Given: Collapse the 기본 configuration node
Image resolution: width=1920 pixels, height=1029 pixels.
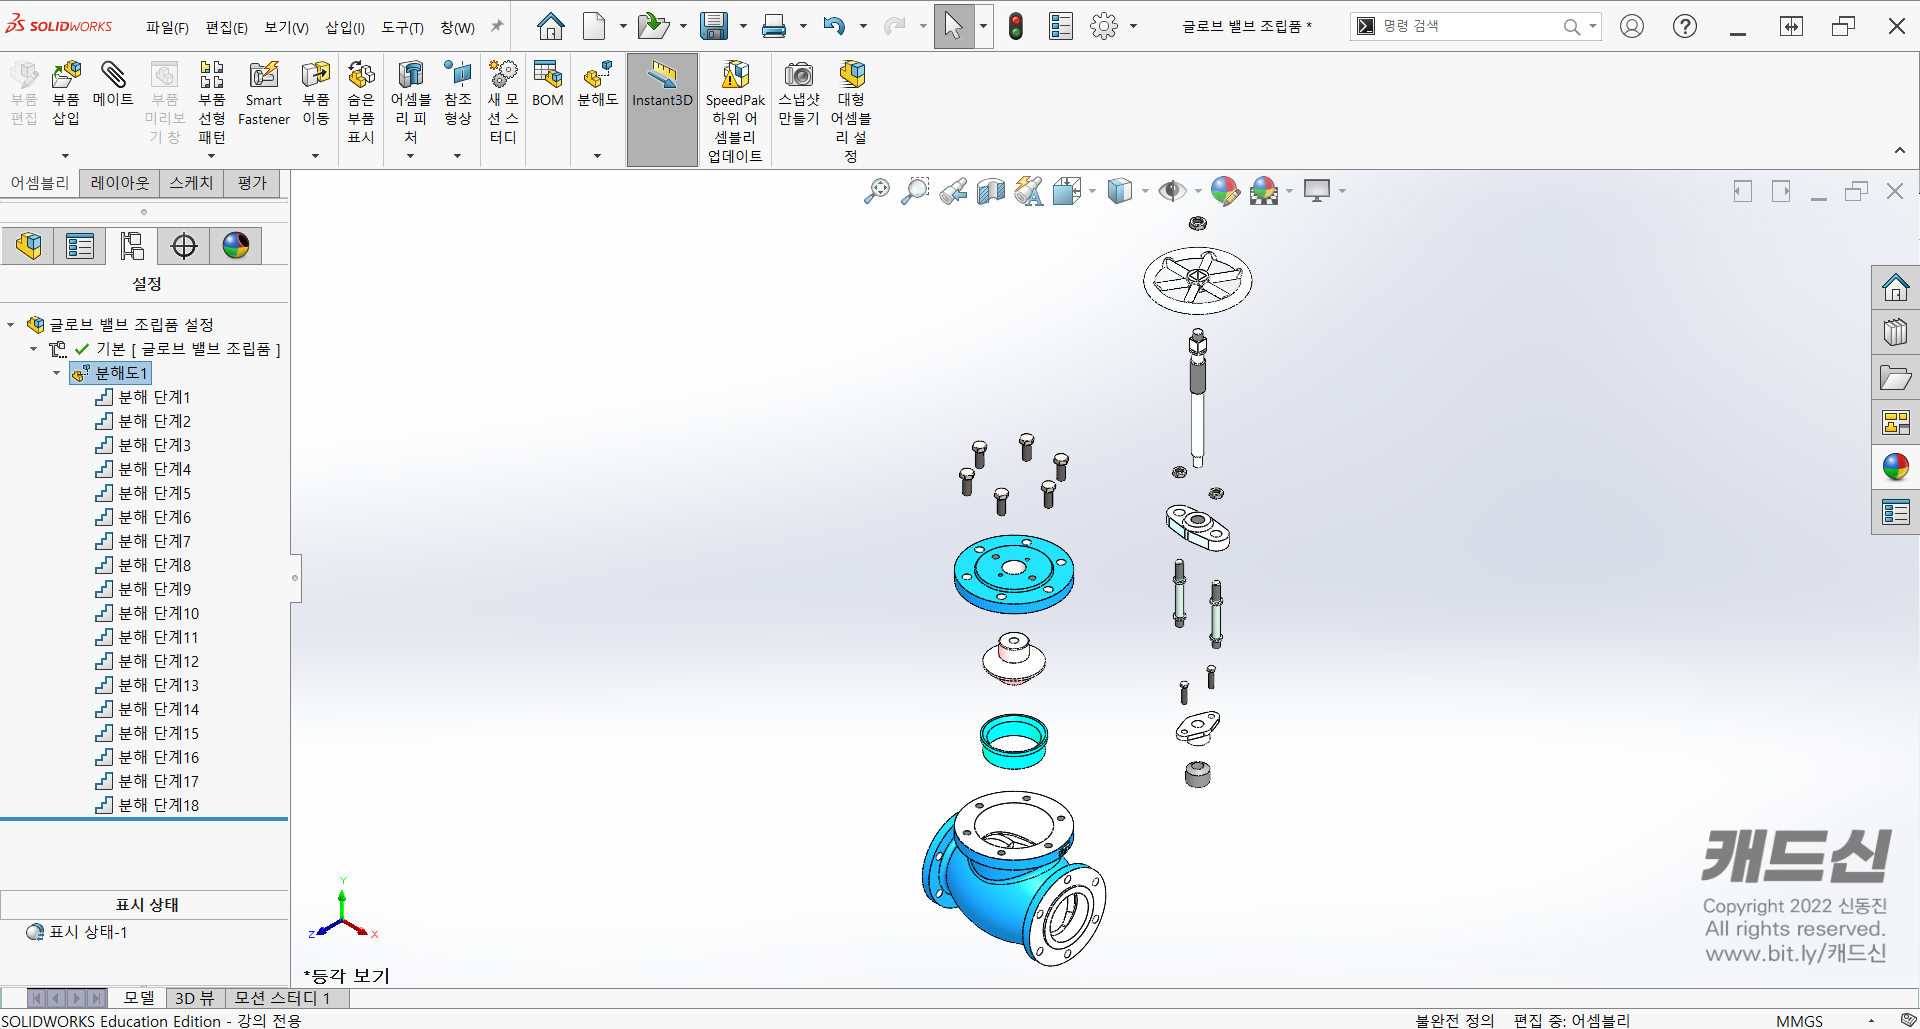Looking at the screenshot, I should pos(34,349).
